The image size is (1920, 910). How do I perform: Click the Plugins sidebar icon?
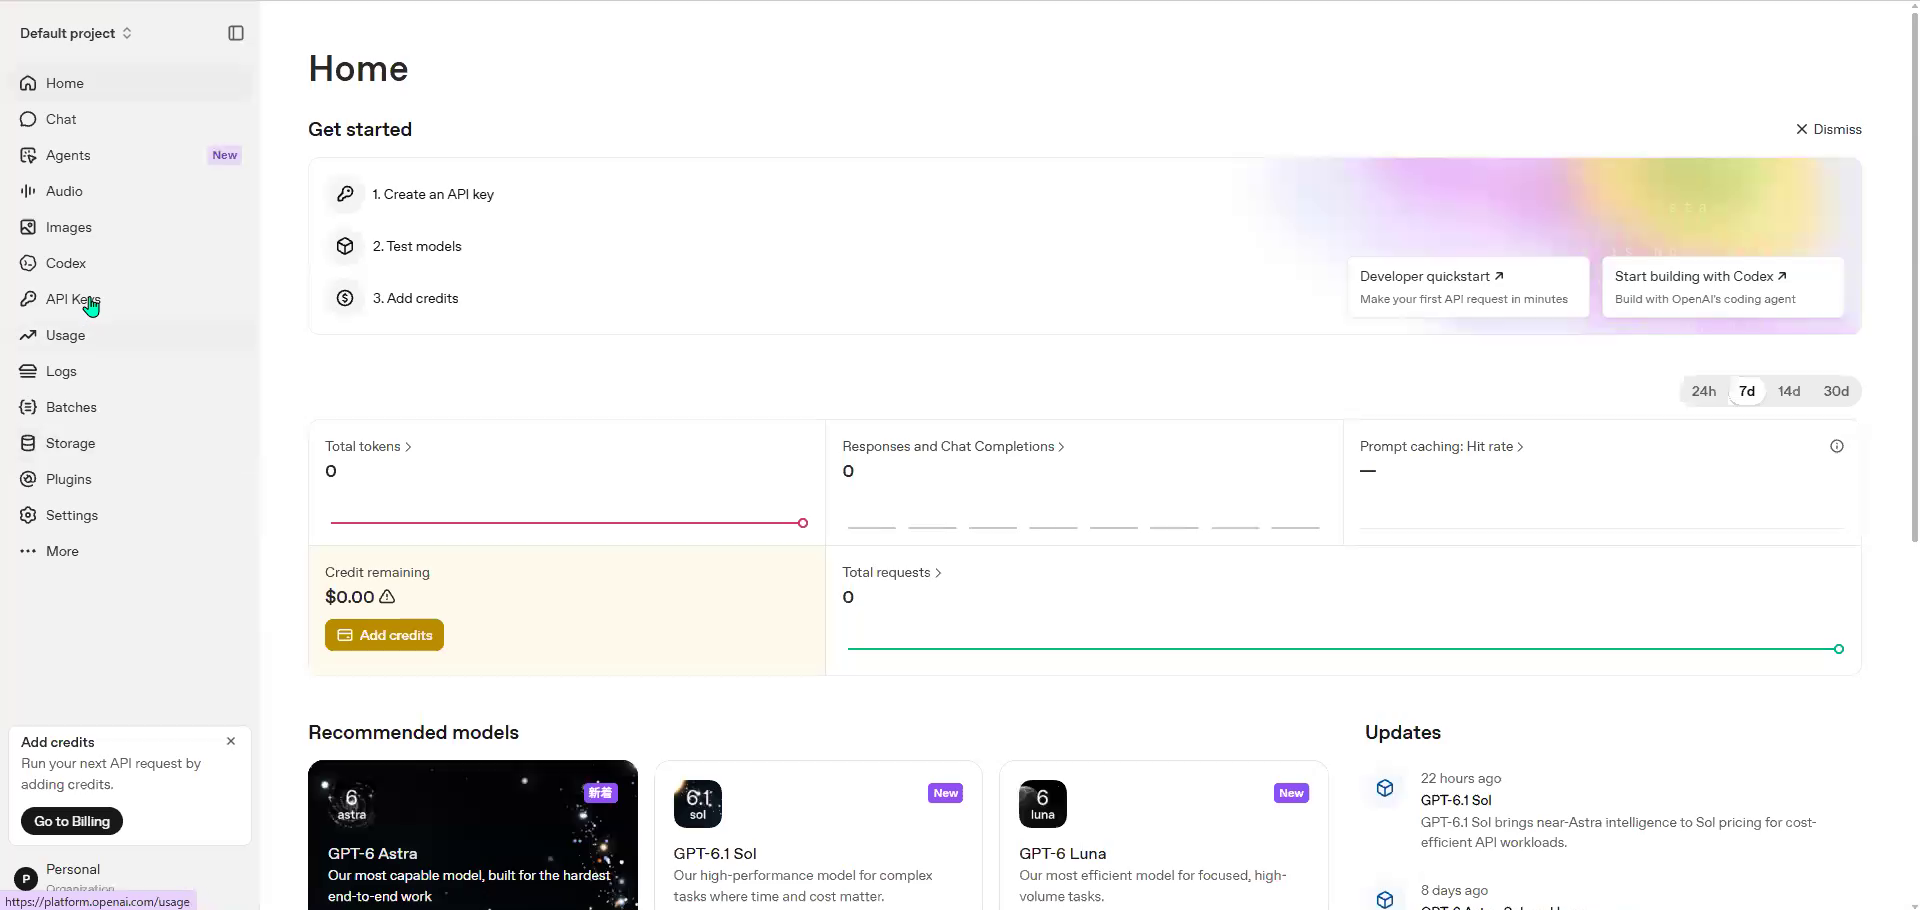pos(28,479)
